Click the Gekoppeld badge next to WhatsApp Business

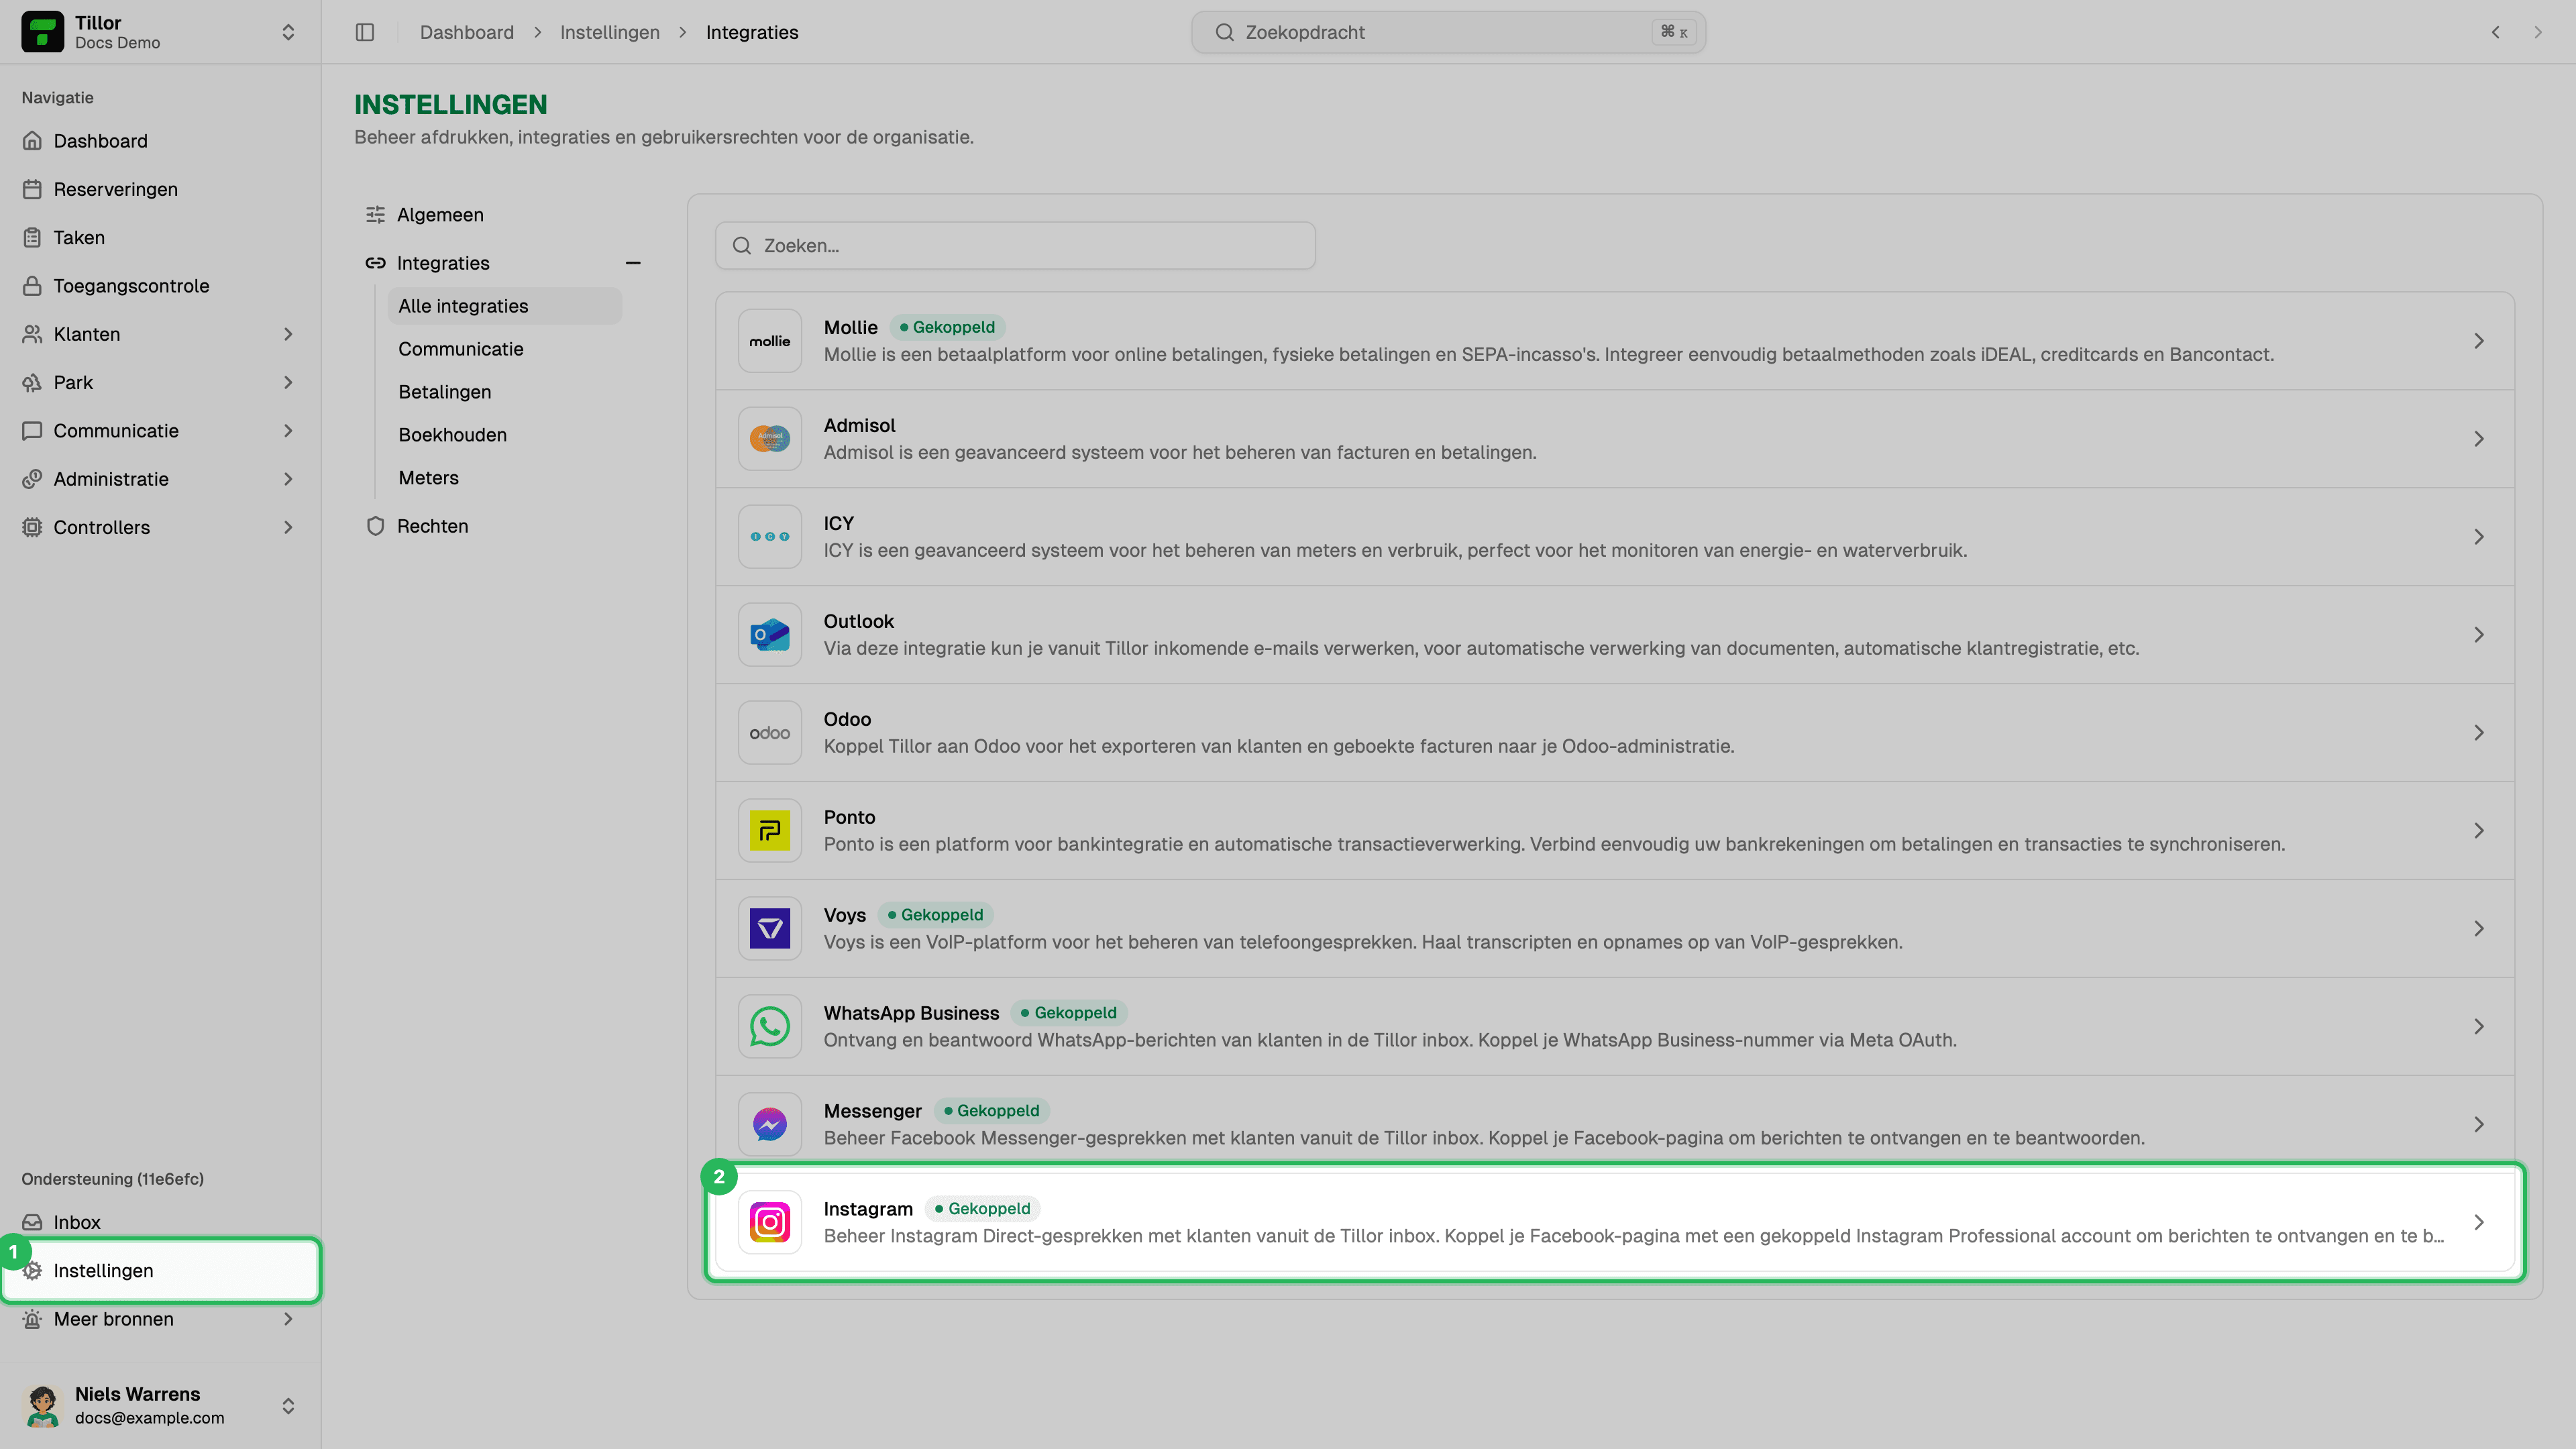1069,1013
